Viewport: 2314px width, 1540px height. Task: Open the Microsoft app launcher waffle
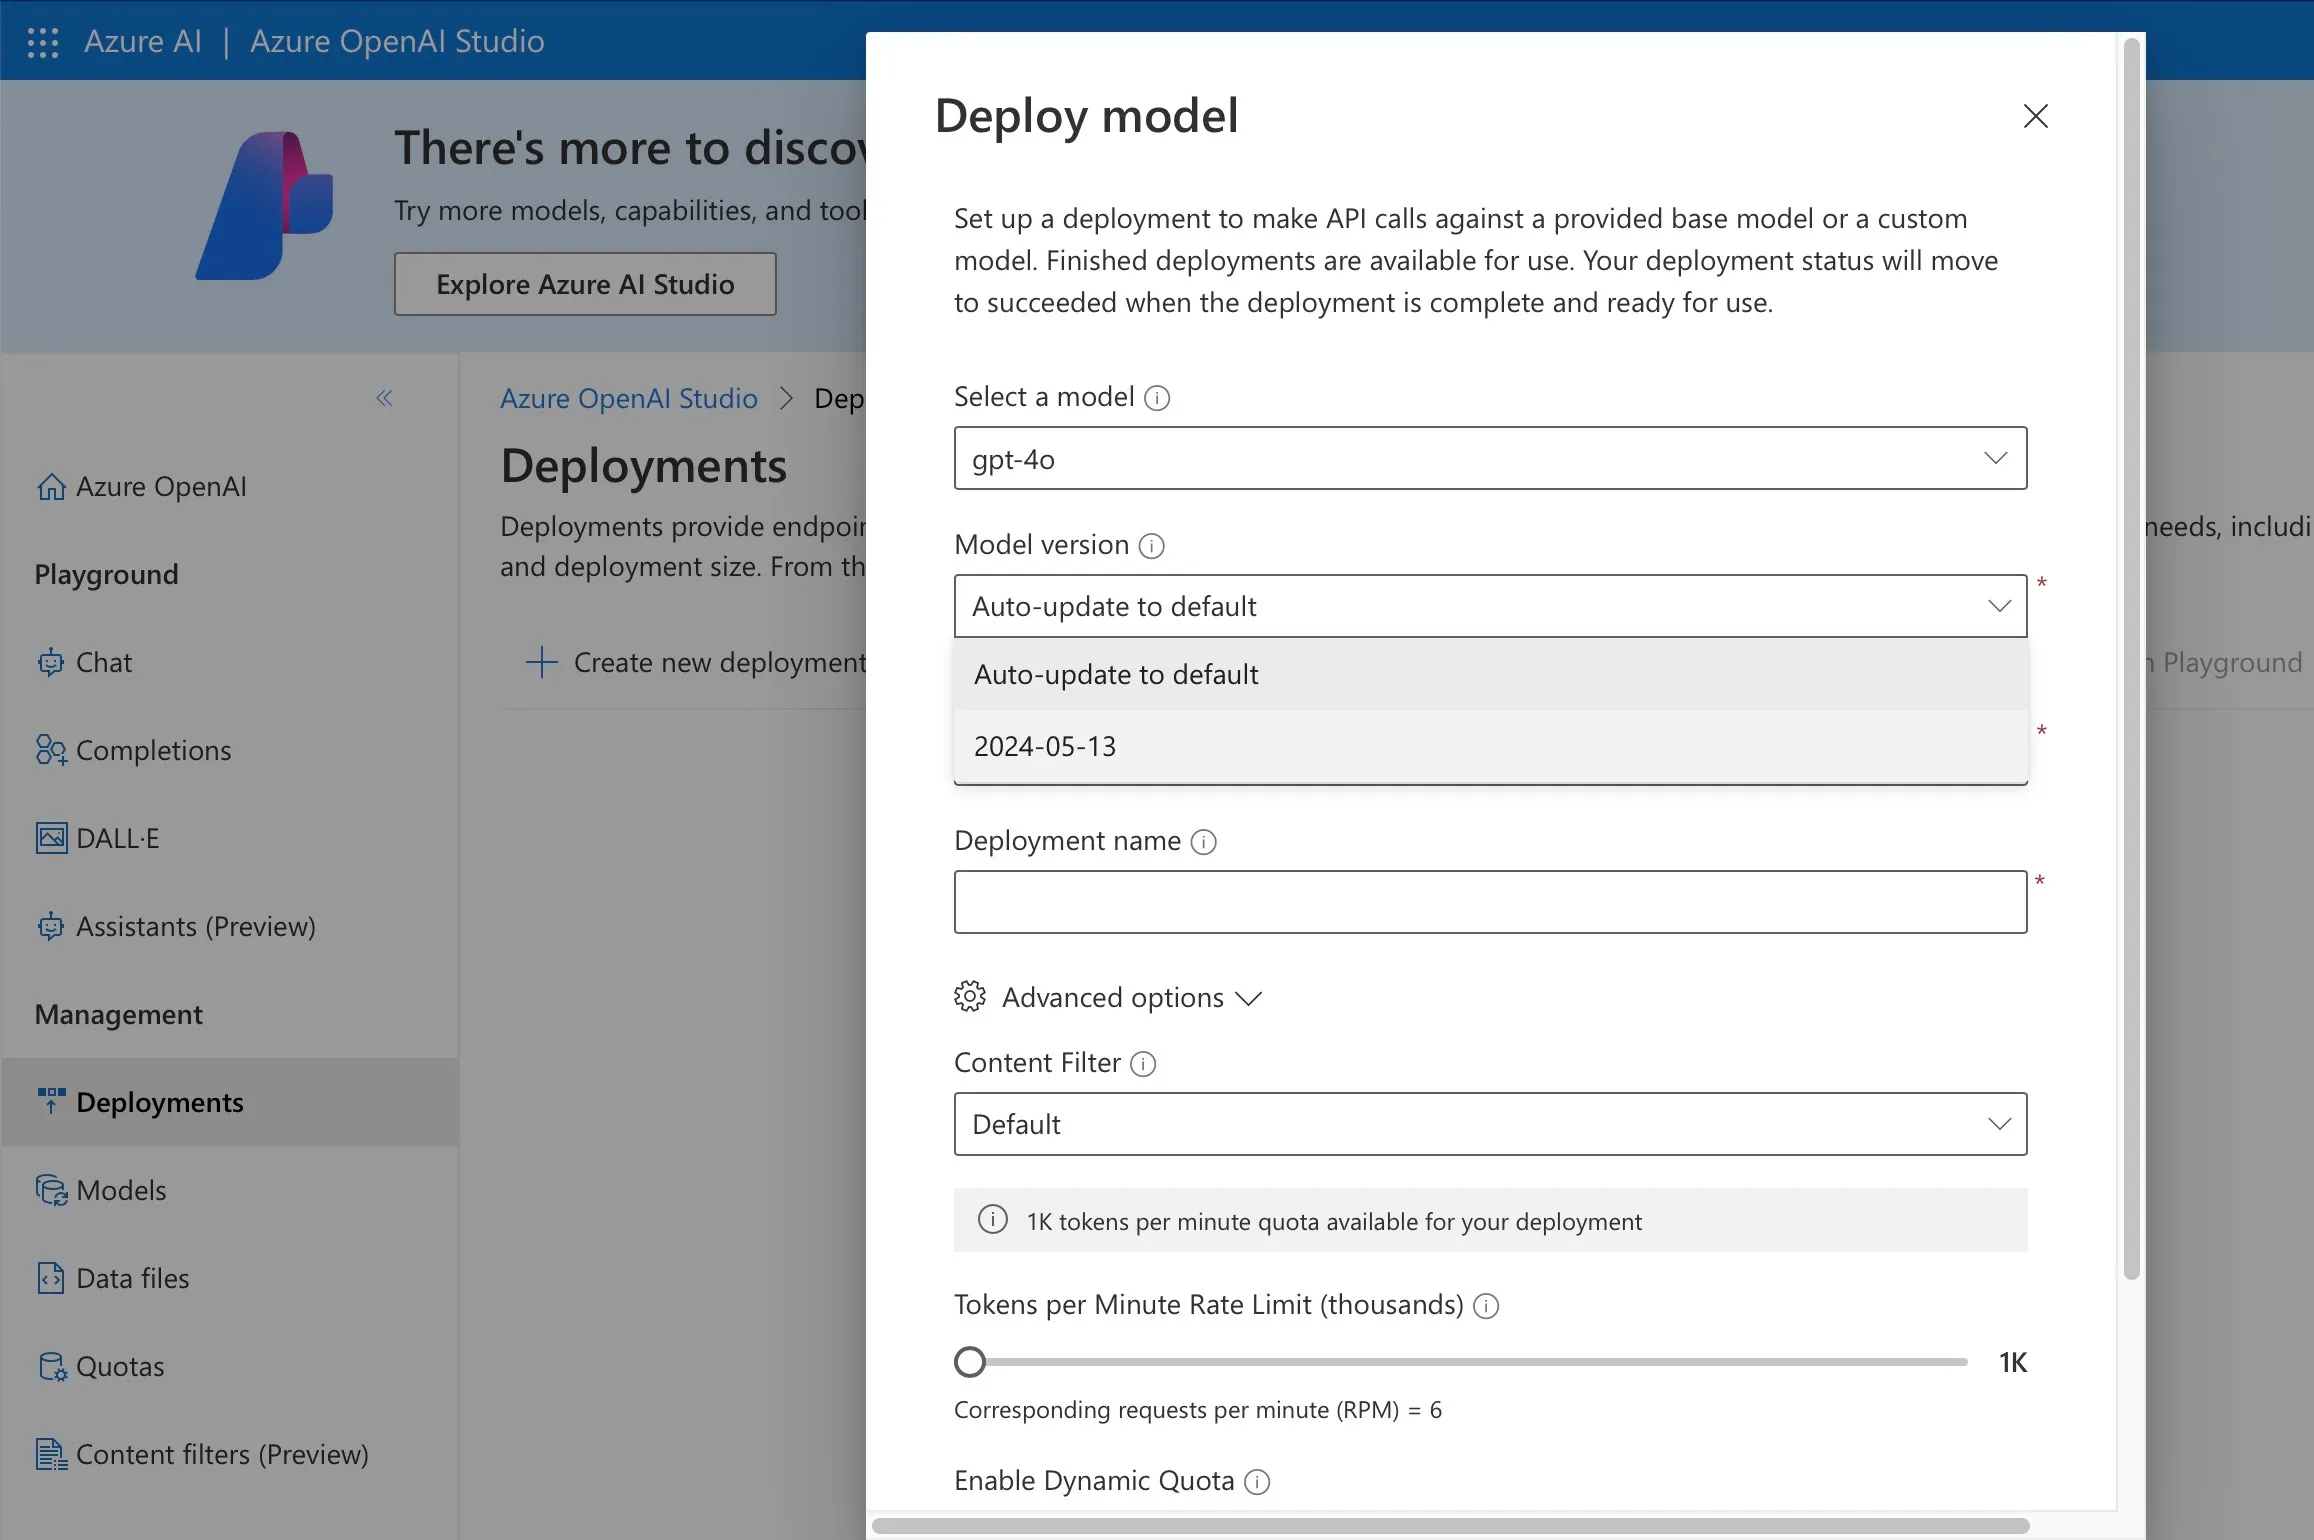coord(42,41)
